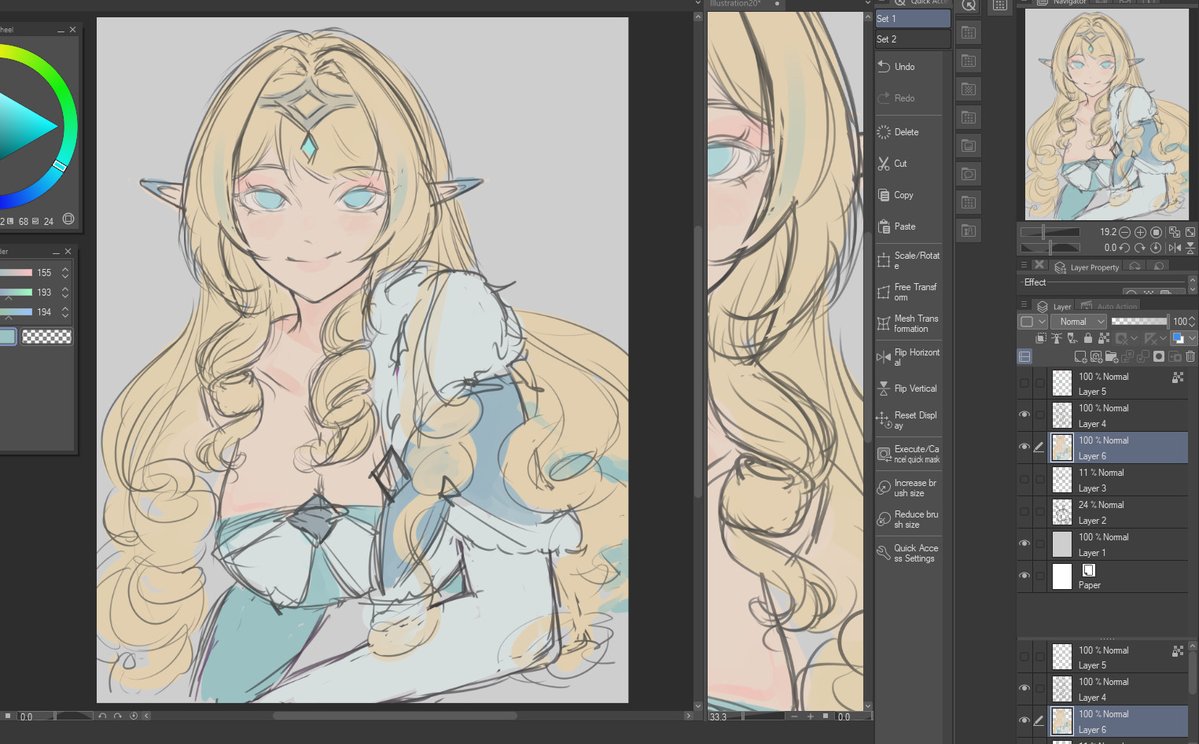Viewport: 1199px width, 744px height.
Task: Create a new layer folder
Action: click(1112, 356)
